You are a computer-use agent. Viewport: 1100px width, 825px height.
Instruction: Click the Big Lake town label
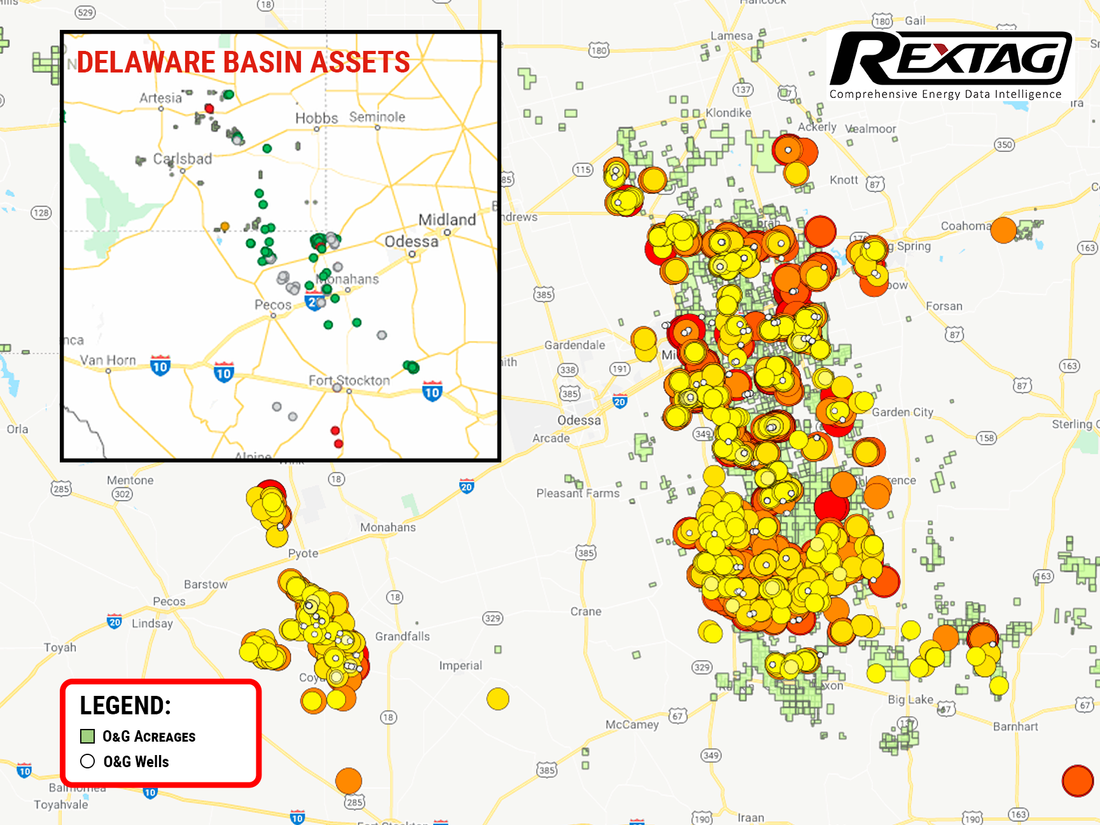click(910, 699)
